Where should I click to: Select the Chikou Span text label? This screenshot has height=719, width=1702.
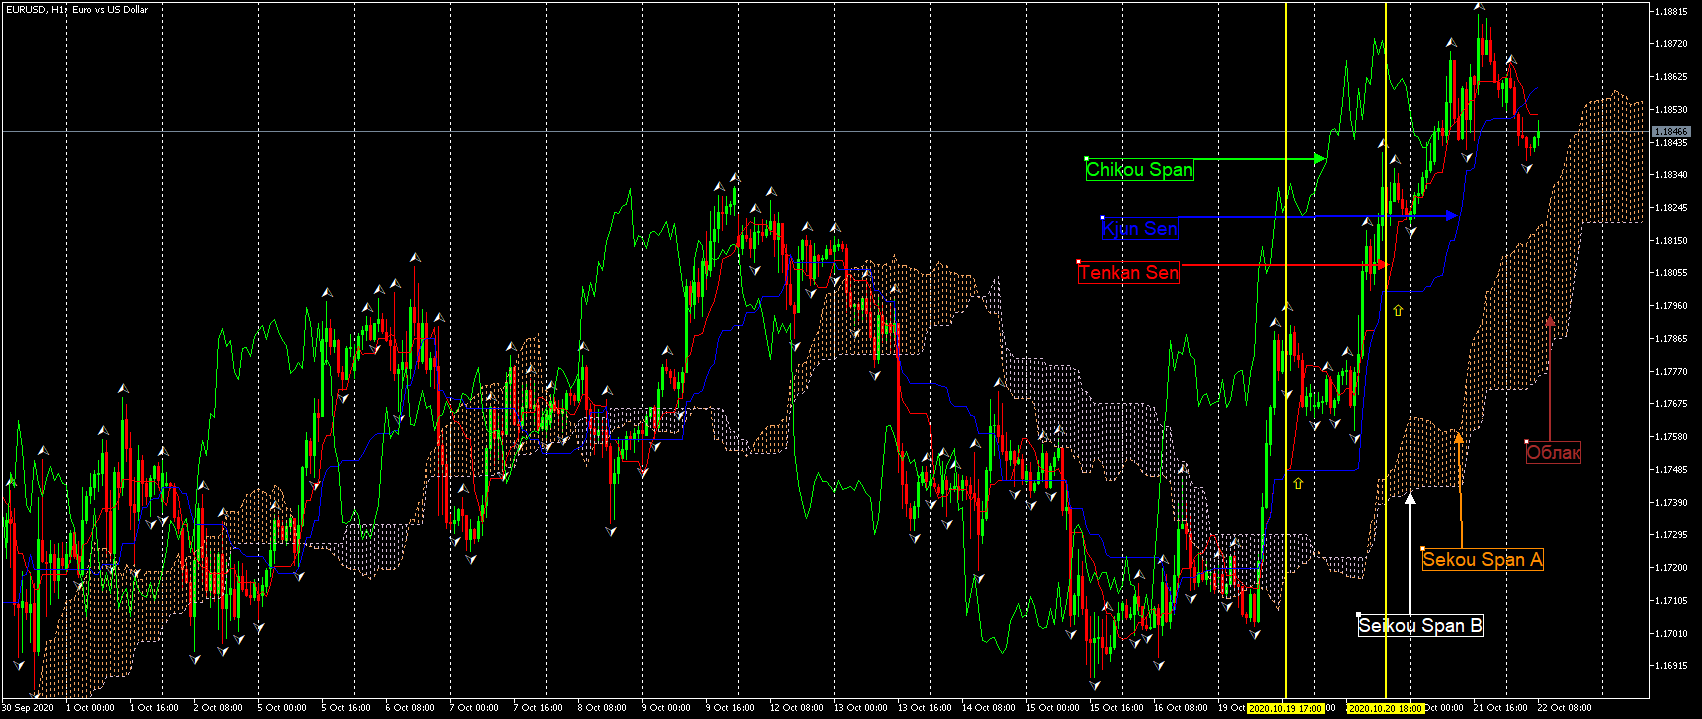click(x=1140, y=170)
